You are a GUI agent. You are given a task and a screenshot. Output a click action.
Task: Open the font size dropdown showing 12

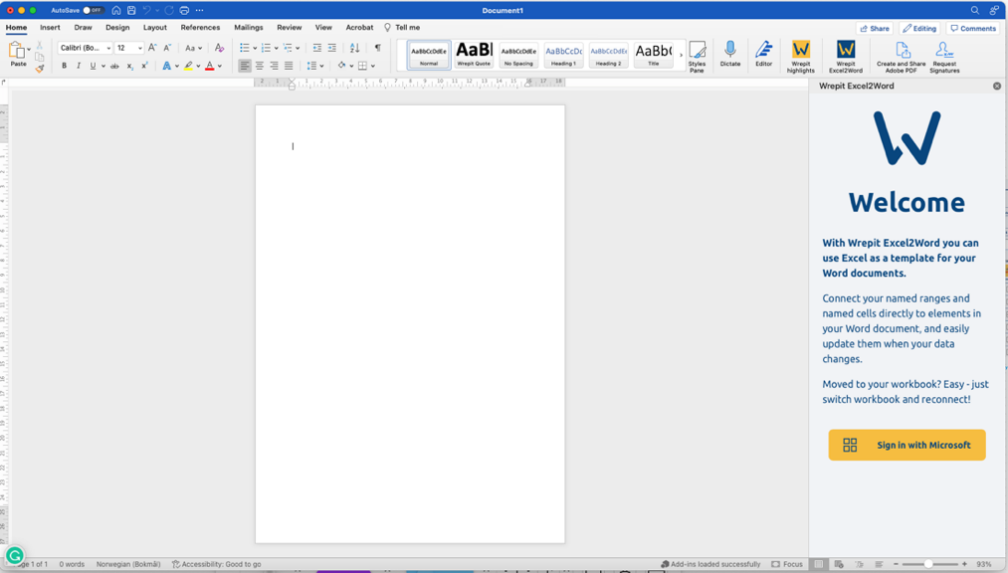pyautogui.click(x=129, y=48)
